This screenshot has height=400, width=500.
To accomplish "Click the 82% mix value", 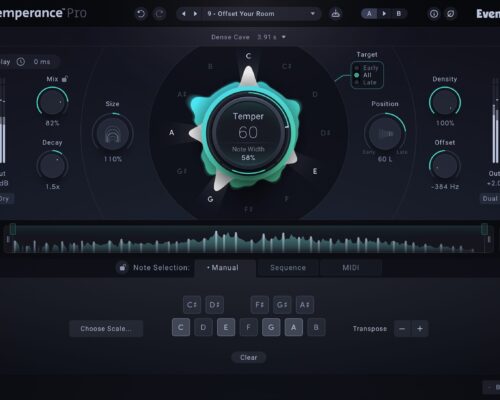I will point(52,123).
